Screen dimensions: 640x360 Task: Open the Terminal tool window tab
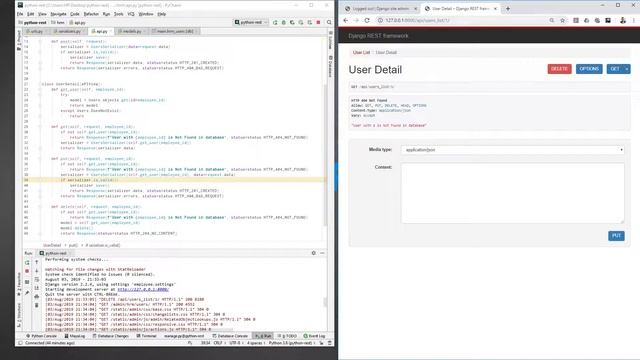pyautogui.click(x=147, y=336)
